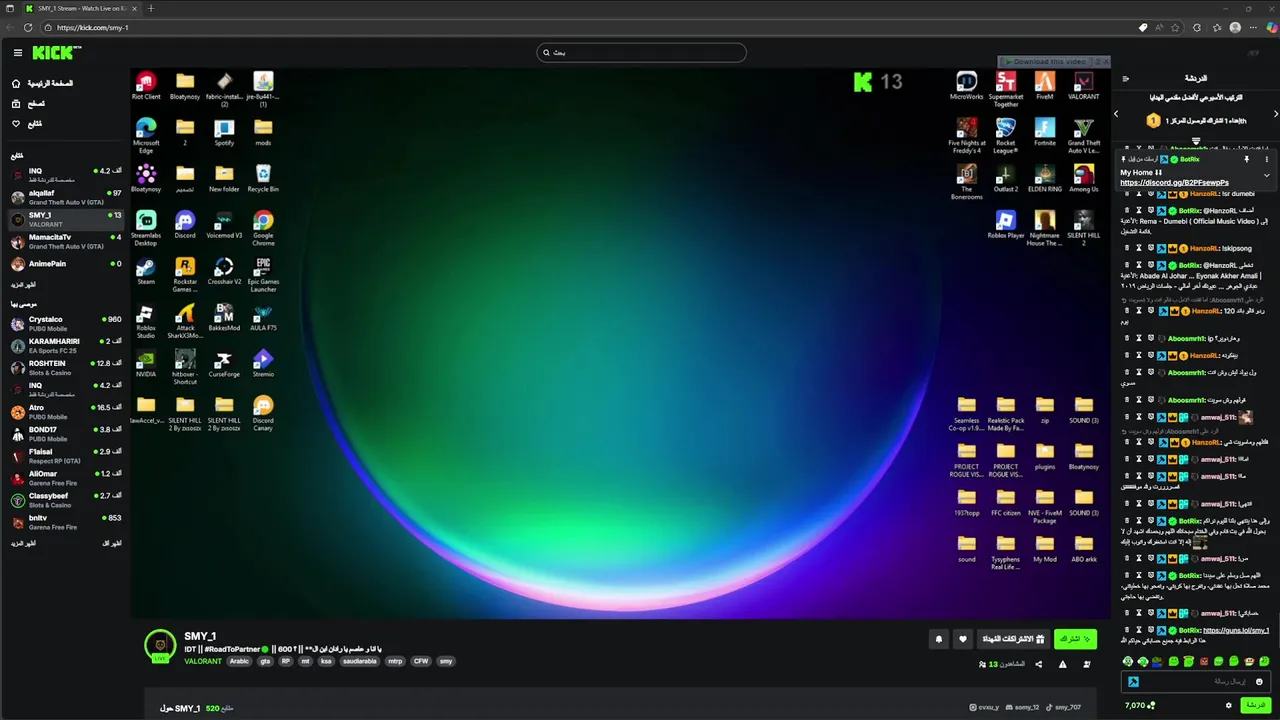1280x720 pixels.
Task: Open Classybeef recommended channel
Action: (65, 499)
